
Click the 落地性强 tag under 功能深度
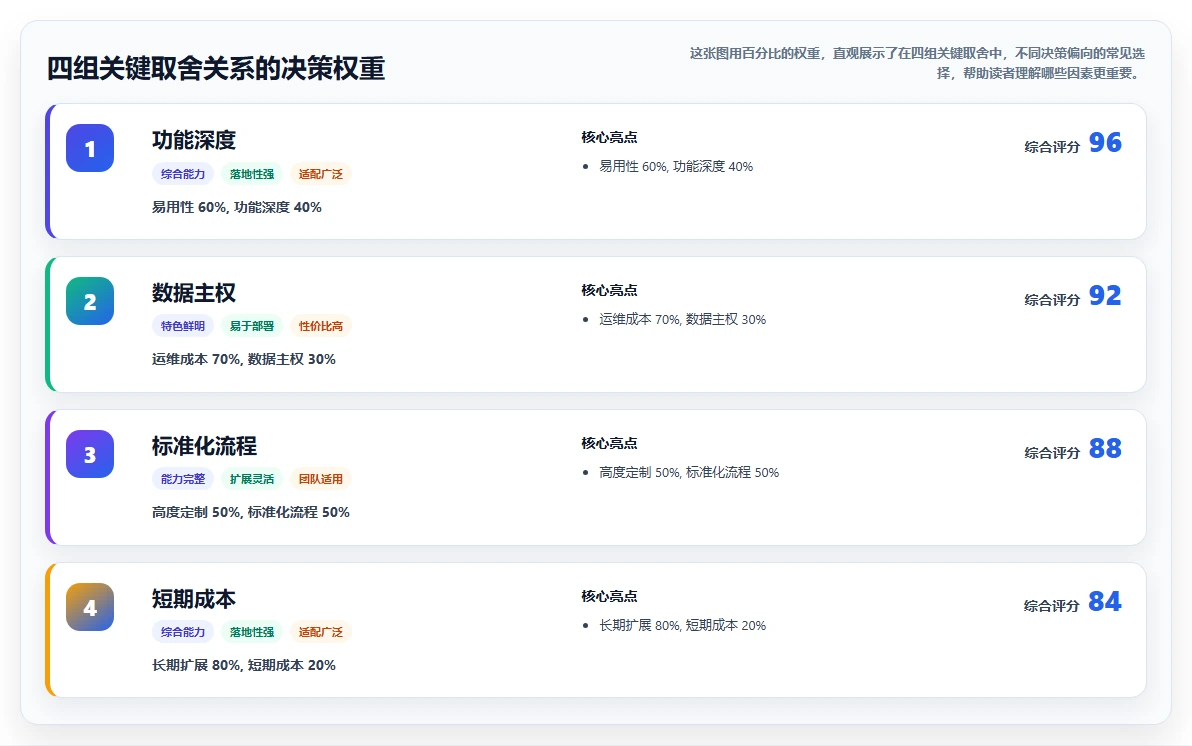[x=252, y=174]
